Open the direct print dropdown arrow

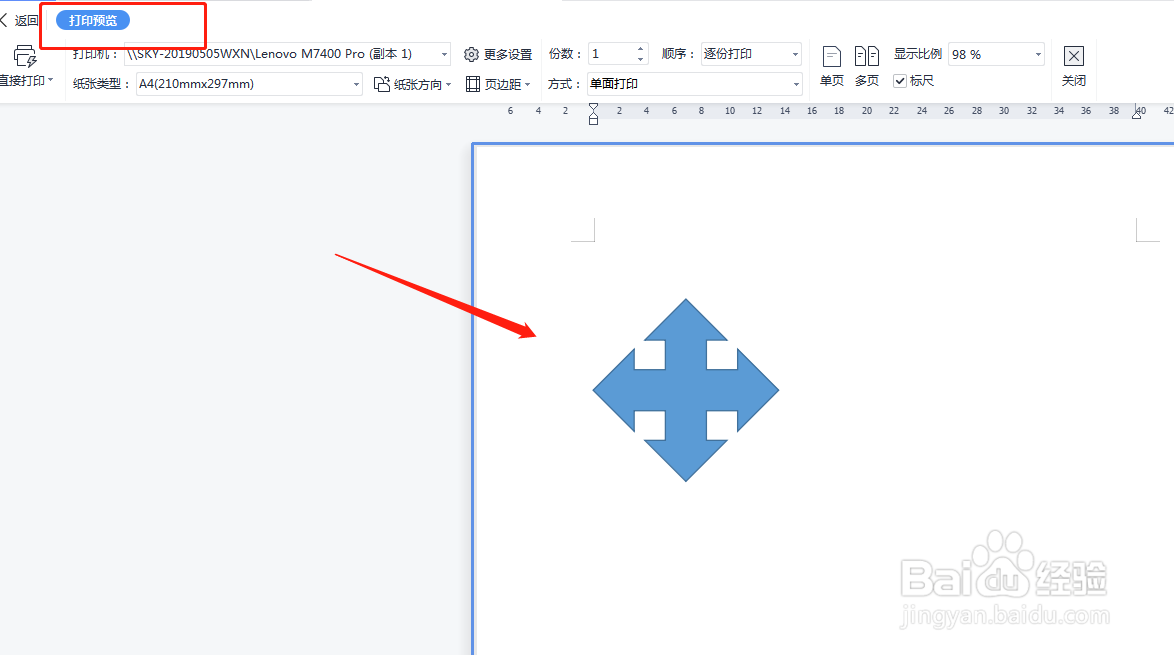point(50,80)
